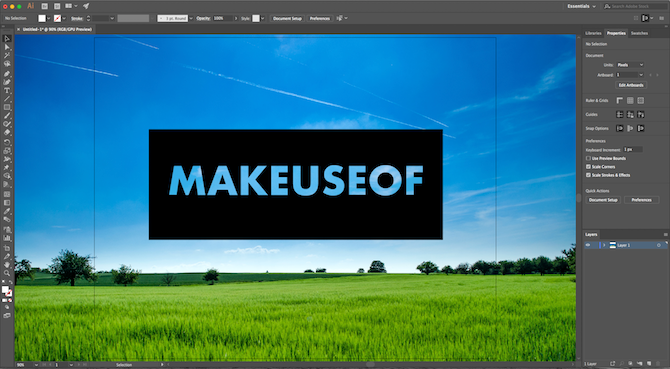
Task: Open the arrange documents dropdown
Action: [x=71, y=6]
